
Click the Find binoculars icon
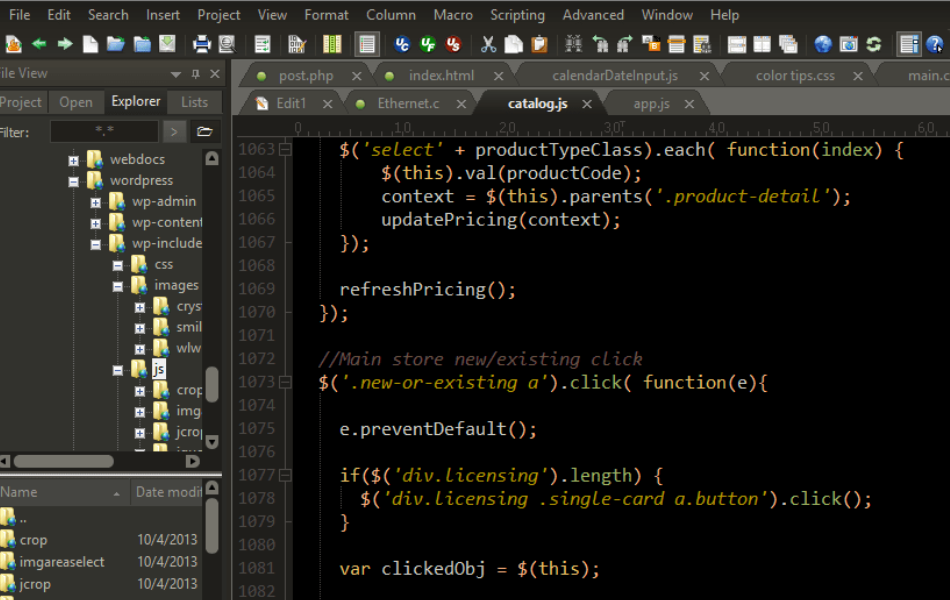pos(573,44)
